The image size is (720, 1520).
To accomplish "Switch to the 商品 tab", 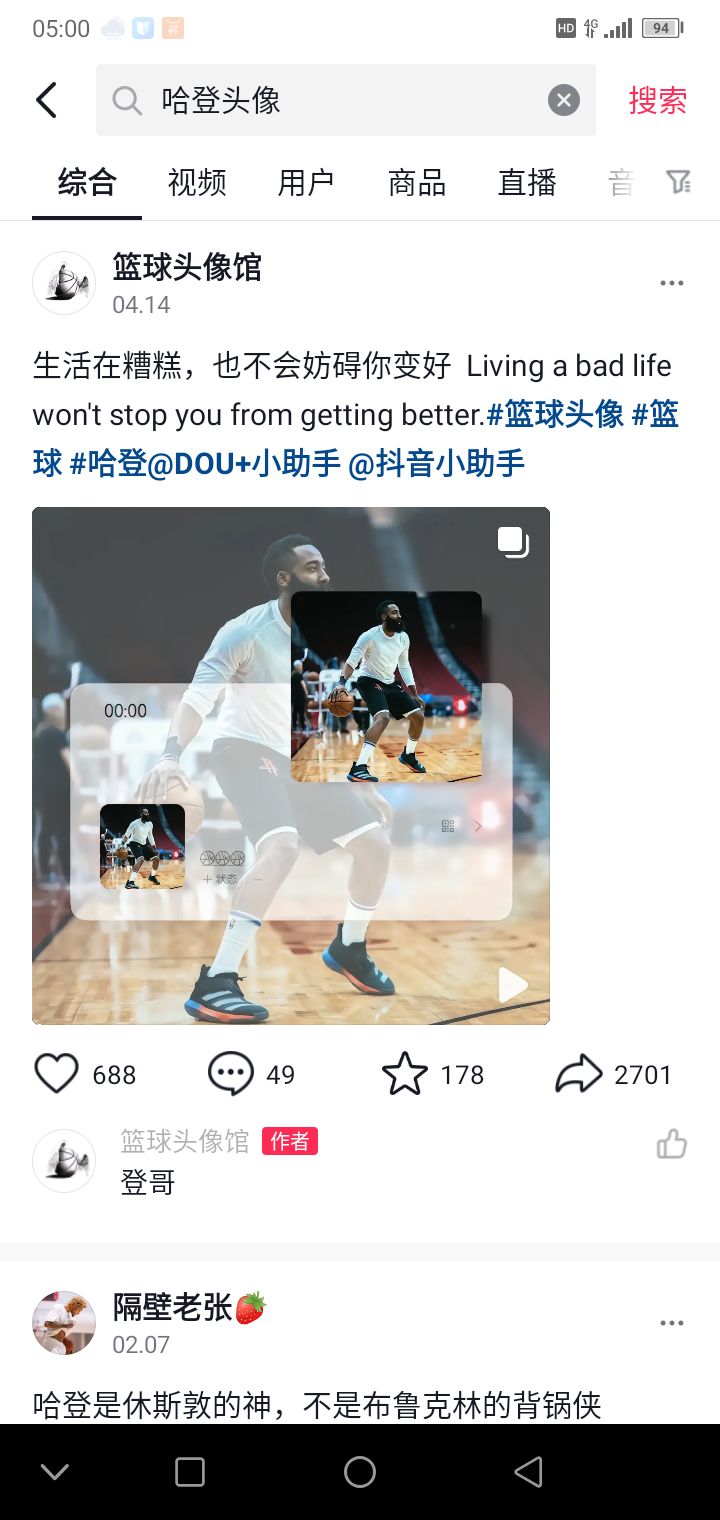I will click(417, 183).
